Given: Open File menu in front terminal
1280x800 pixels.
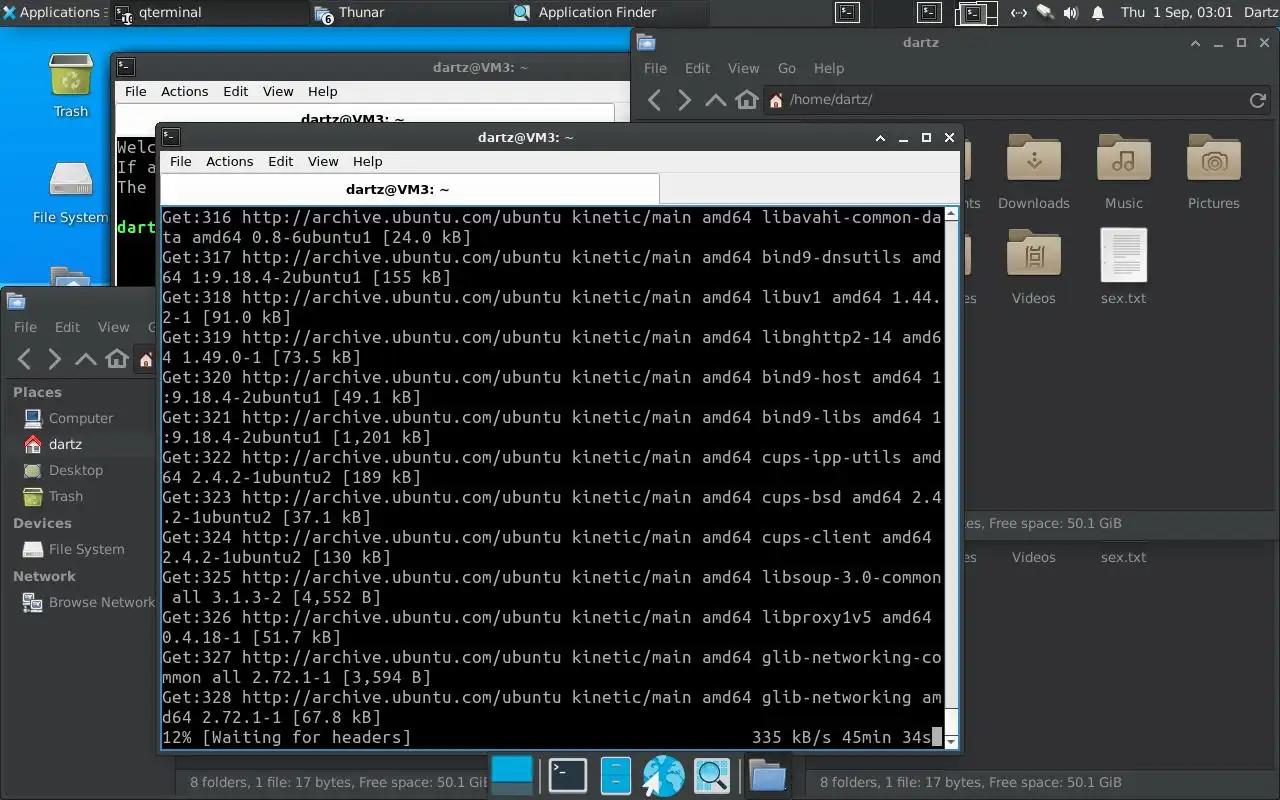Looking at the screenshot, I should tap(181, 161).
